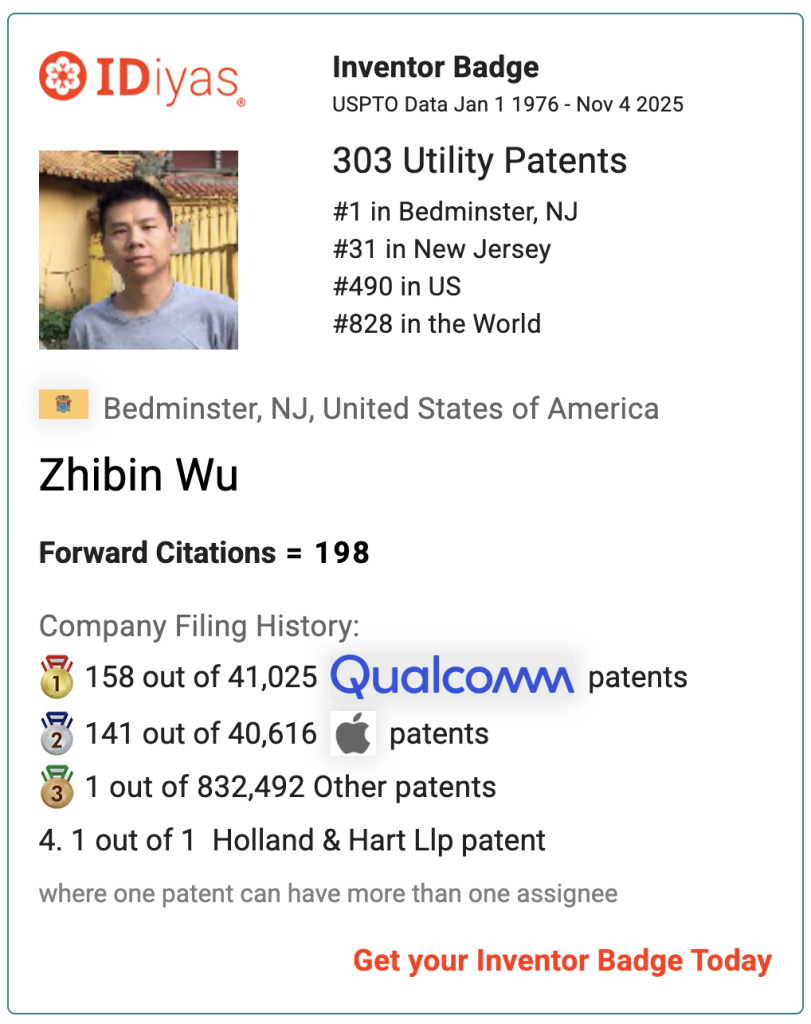
Task: Click the Qualcomm logo
Action: [x=452, y=677]
